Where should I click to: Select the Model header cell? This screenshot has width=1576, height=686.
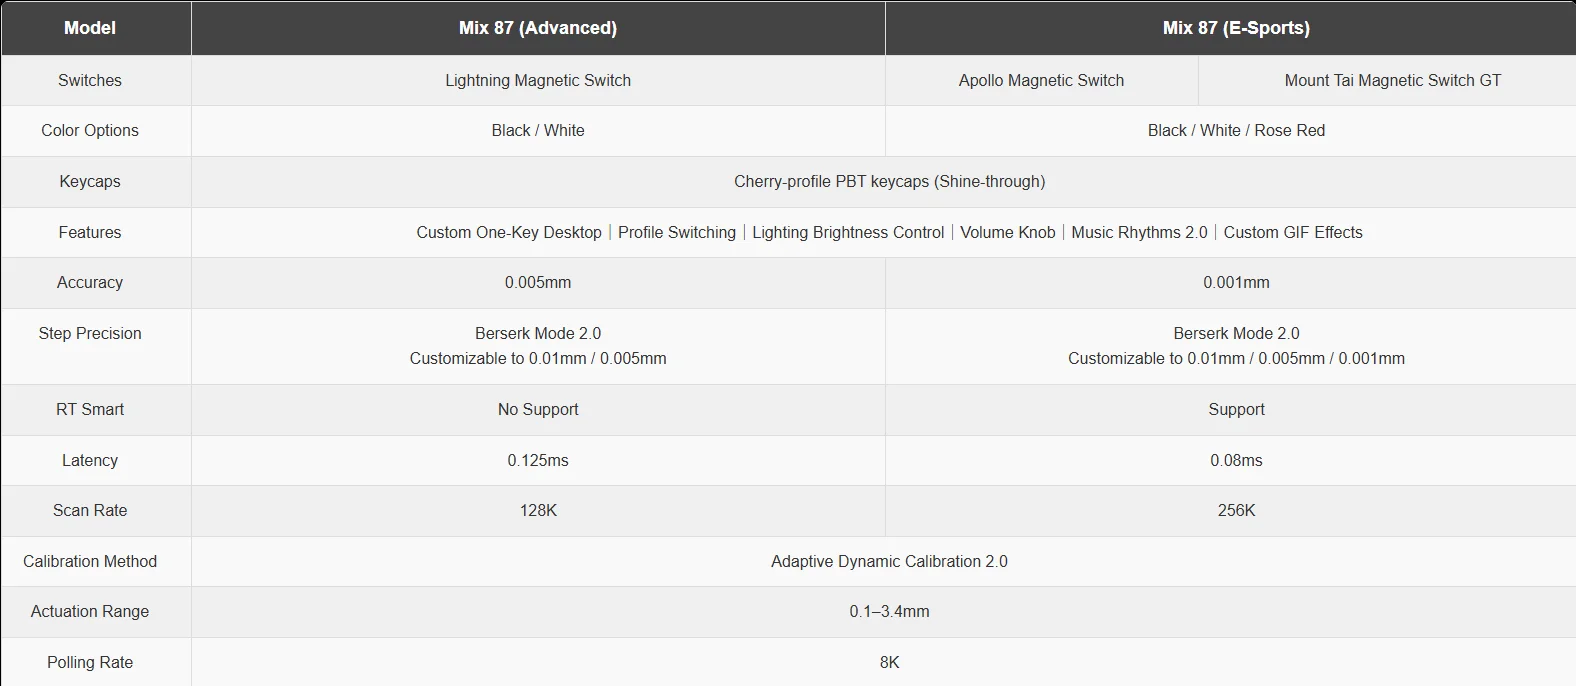90,28
